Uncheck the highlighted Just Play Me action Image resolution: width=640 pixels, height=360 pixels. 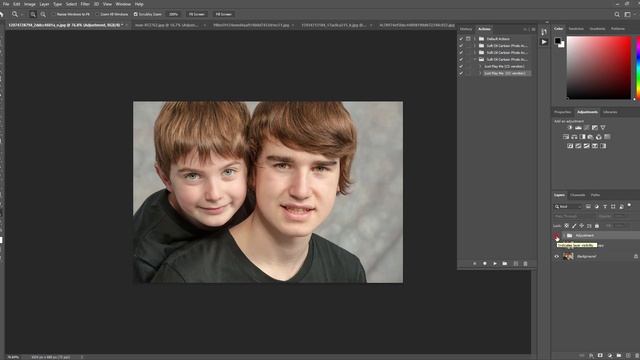coord(461,73)
